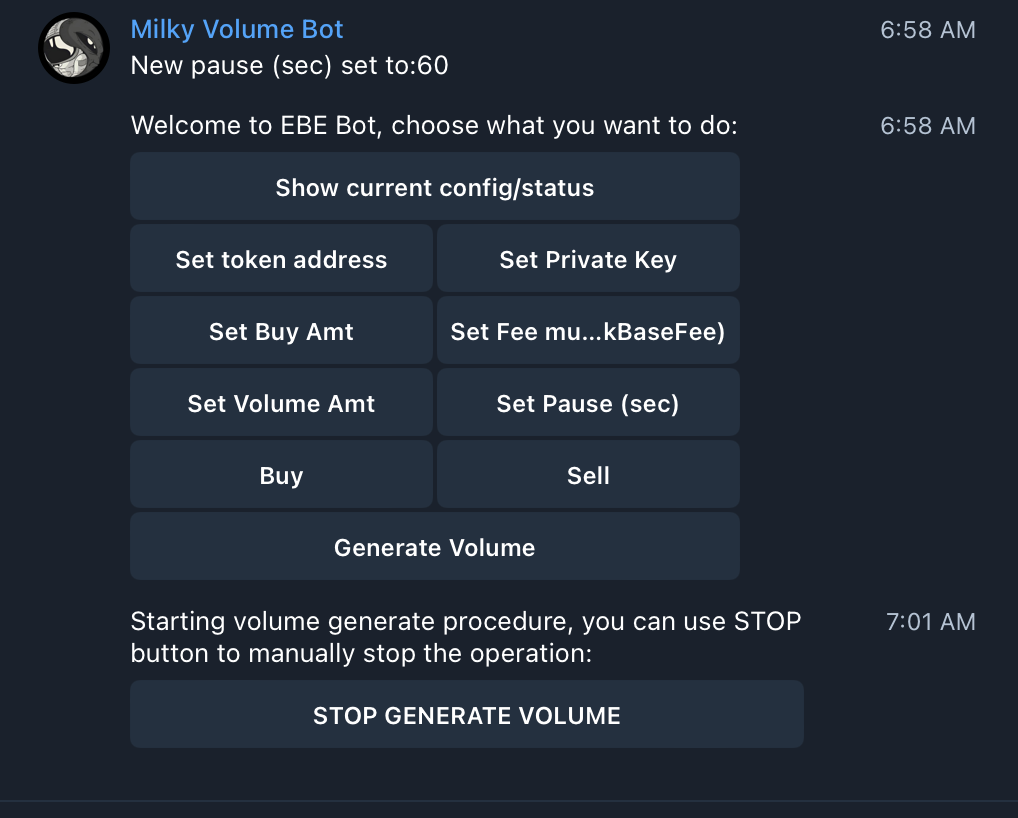Click the 6:58 AM timestamp beside the bot name
1018x818 pixels.
pos(927,30)
